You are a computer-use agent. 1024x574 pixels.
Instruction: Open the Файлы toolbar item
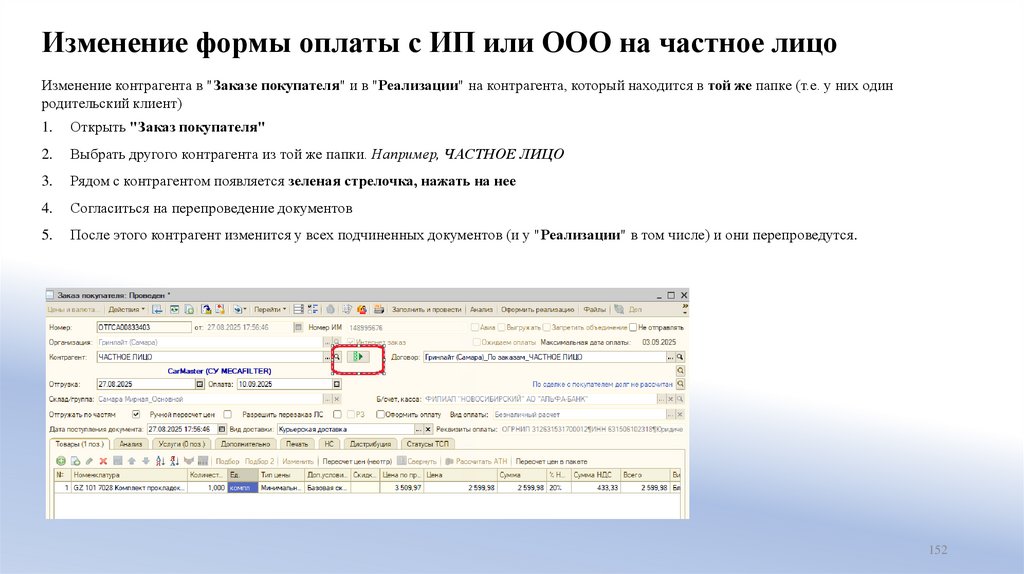coord(594,310)
